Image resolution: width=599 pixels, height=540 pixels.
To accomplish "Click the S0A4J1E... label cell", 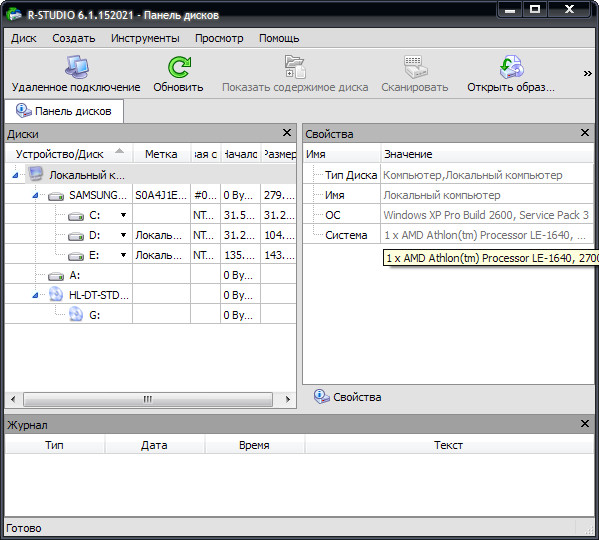I will (x=161, y=195).
